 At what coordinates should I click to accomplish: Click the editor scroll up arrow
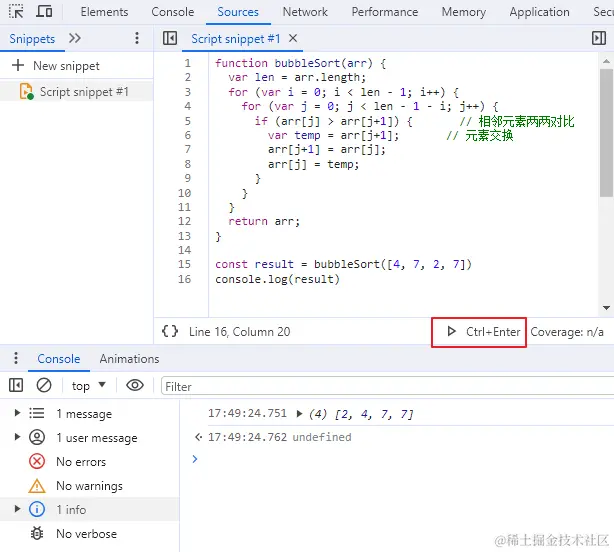pos(606,61)
